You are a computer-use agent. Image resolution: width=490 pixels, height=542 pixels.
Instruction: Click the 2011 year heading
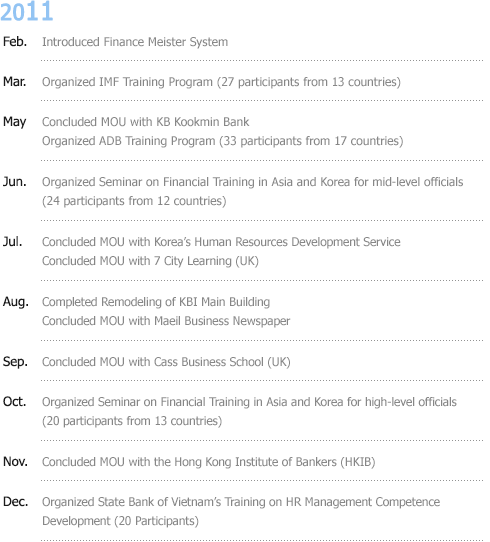pos(27,11)
